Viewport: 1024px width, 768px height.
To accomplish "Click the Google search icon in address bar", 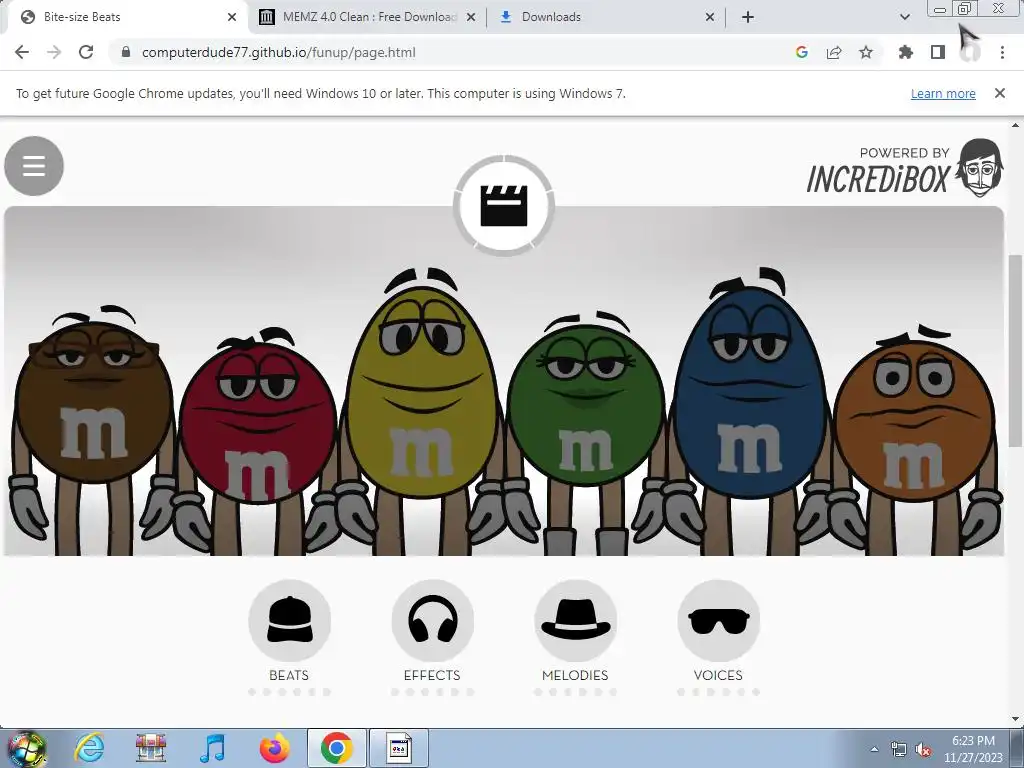I will (x=802, y=52).
